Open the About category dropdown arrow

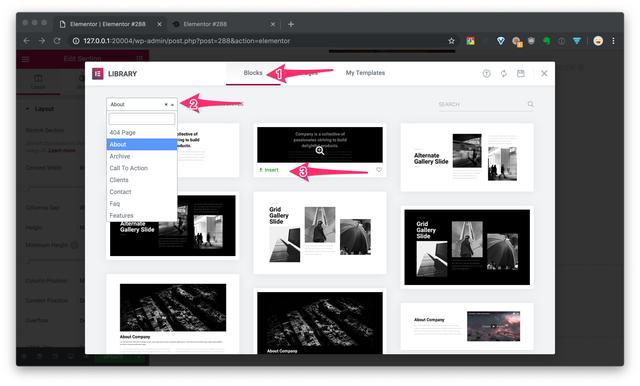point(173,105)
